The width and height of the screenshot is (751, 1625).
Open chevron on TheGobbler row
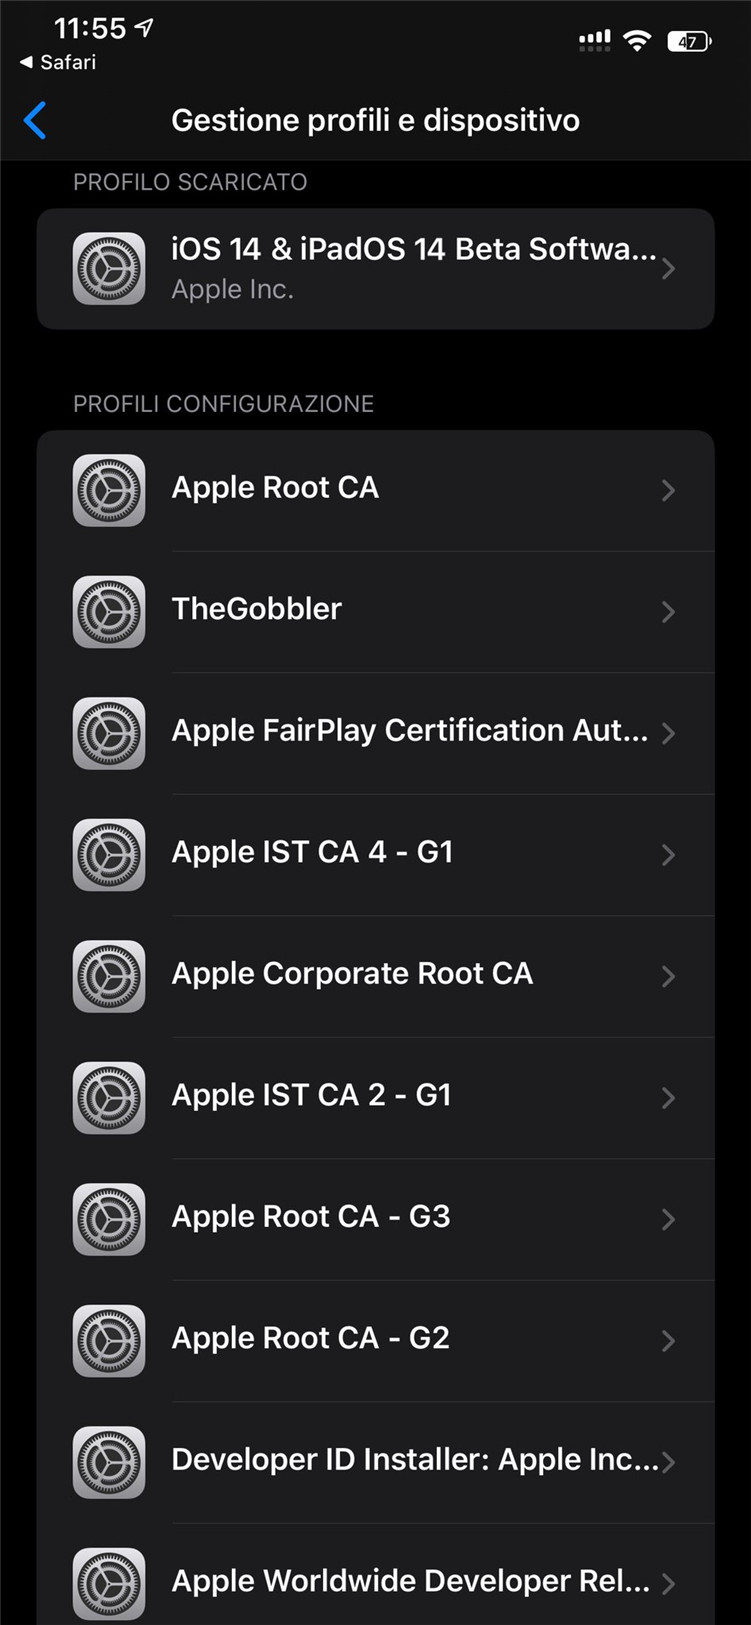668,611
